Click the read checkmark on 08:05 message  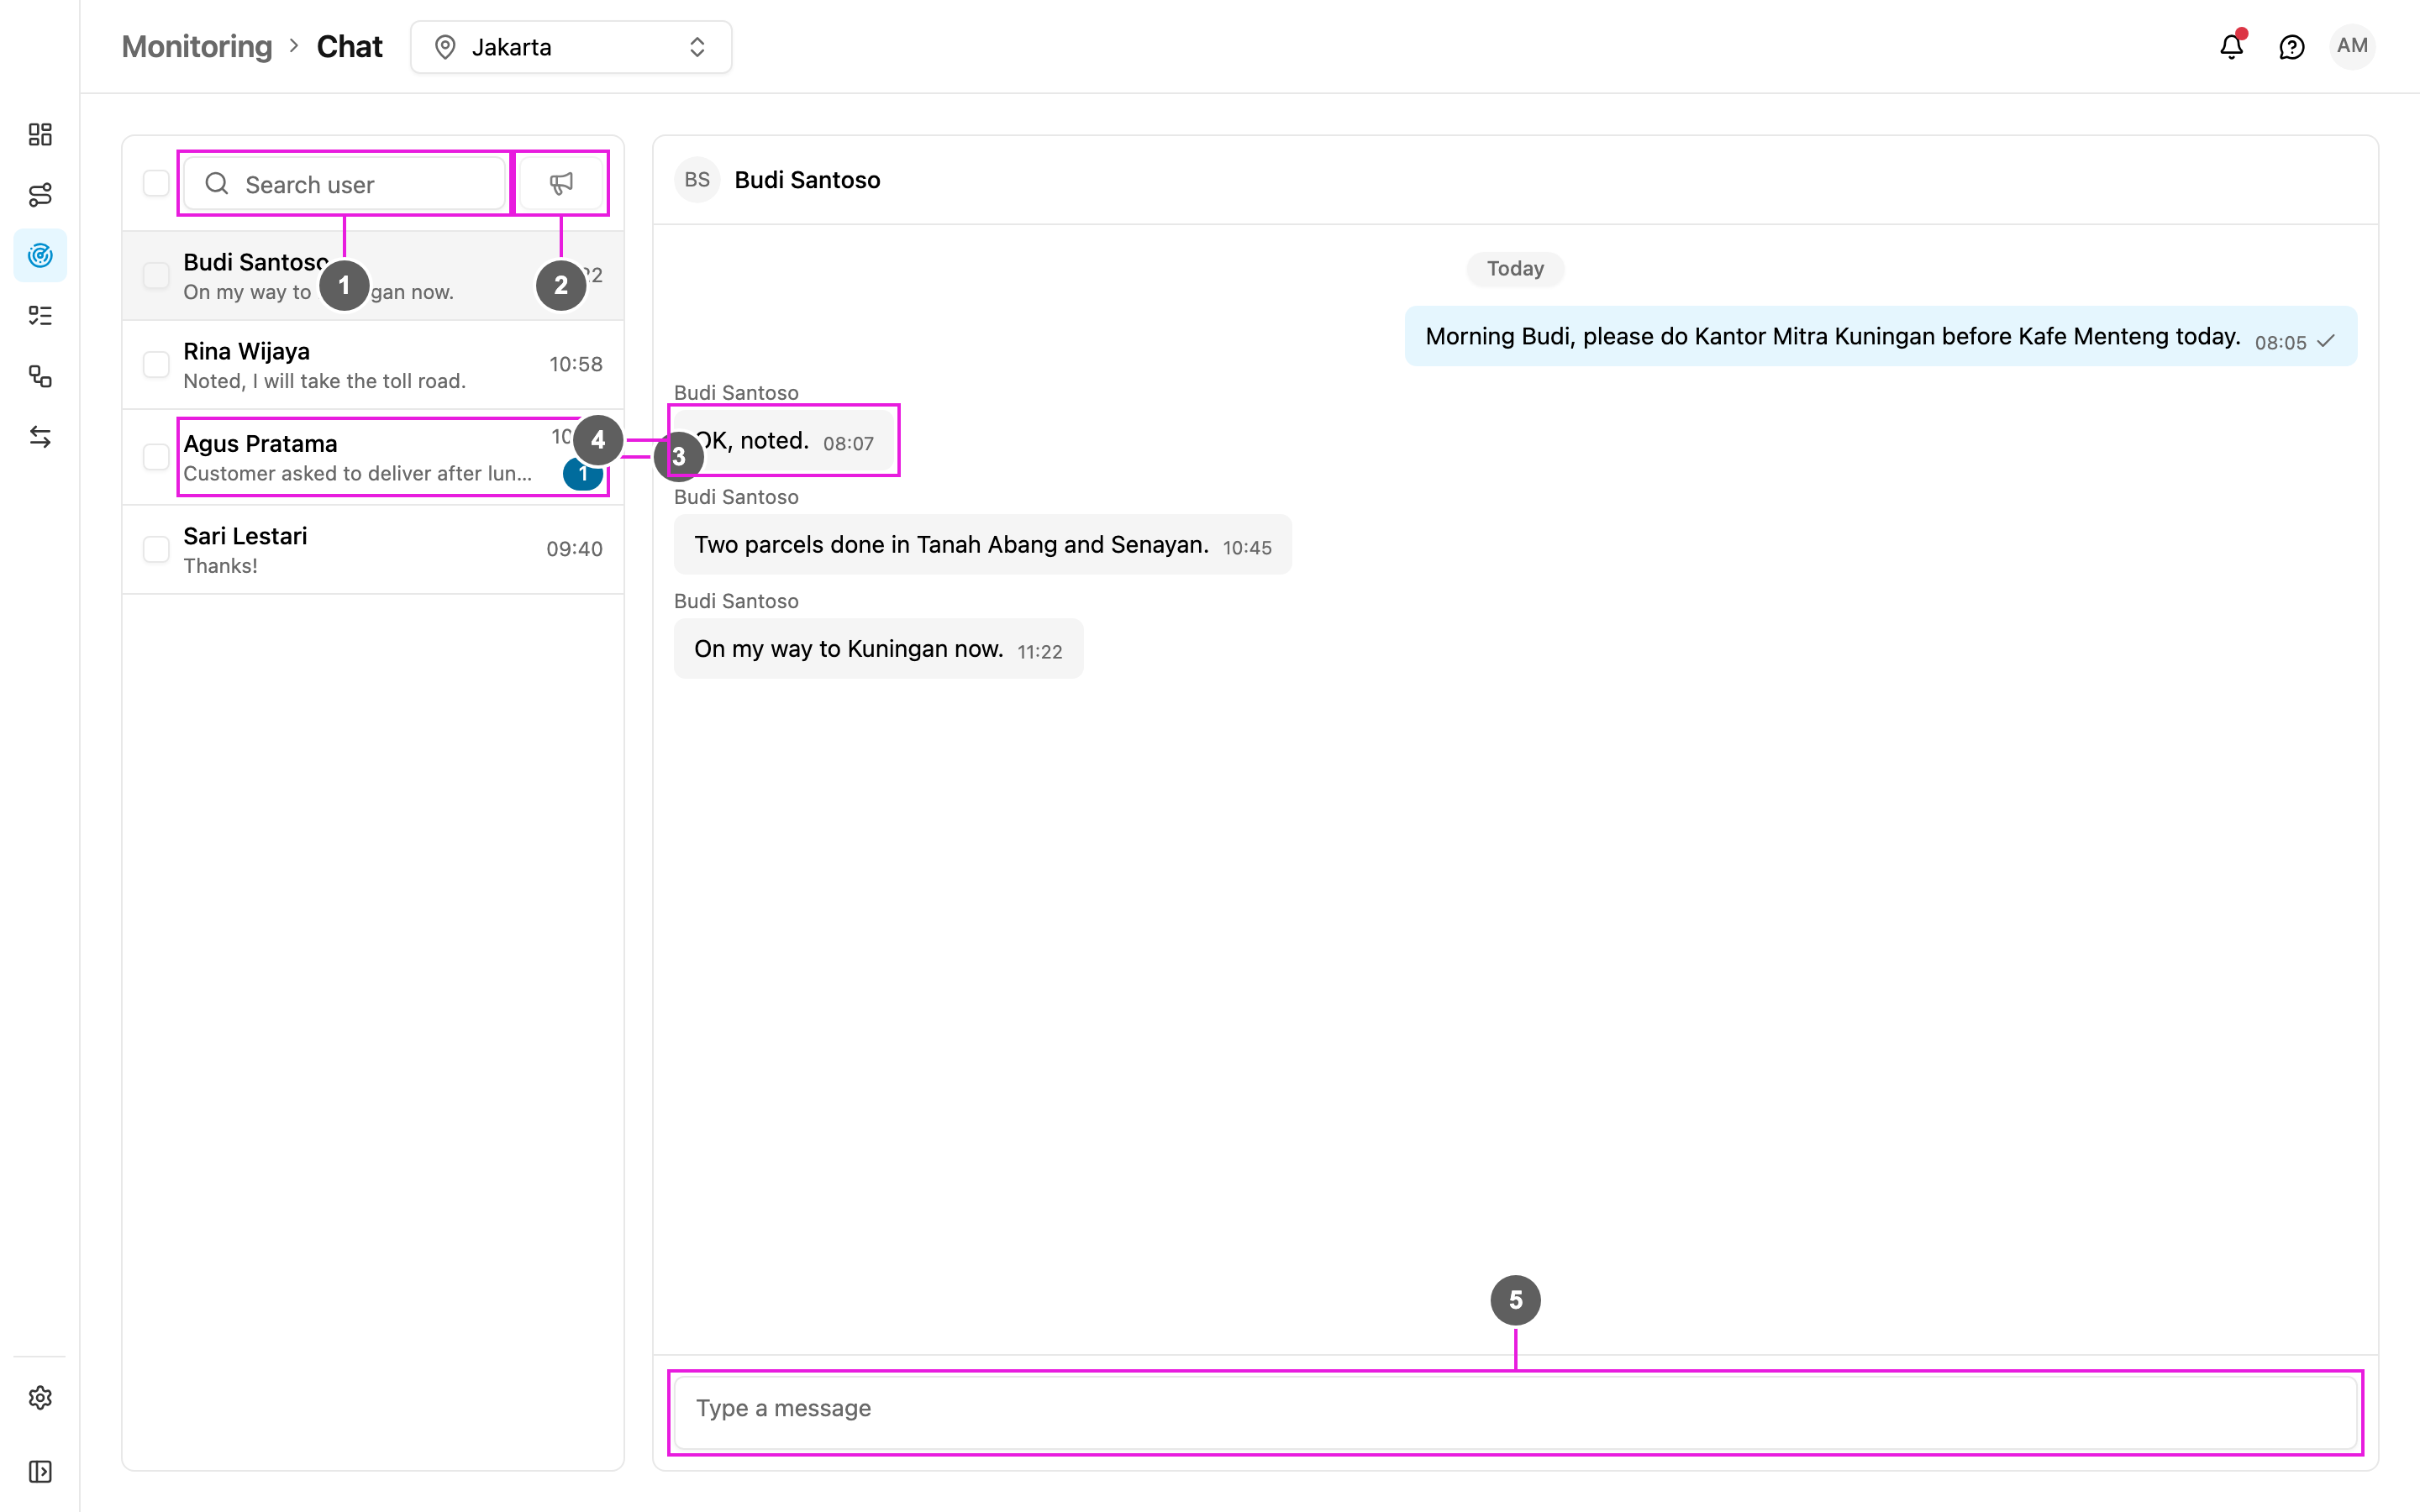(x=2326, y=342)
